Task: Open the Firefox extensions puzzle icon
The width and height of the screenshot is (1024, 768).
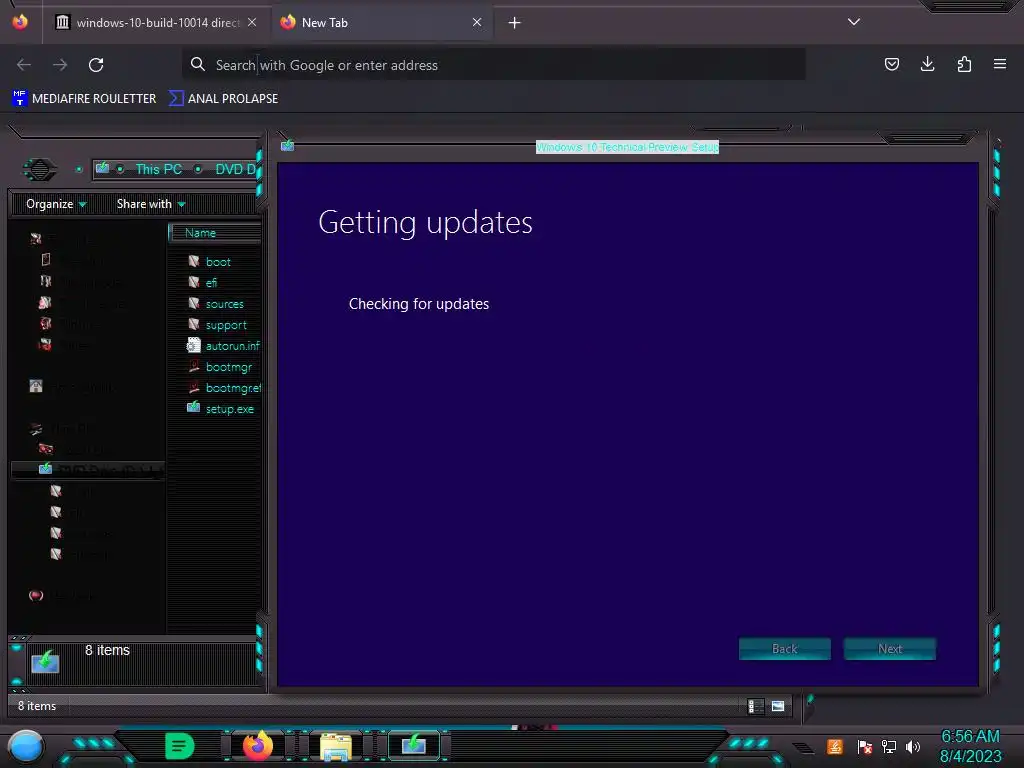Action: point(964,64)
